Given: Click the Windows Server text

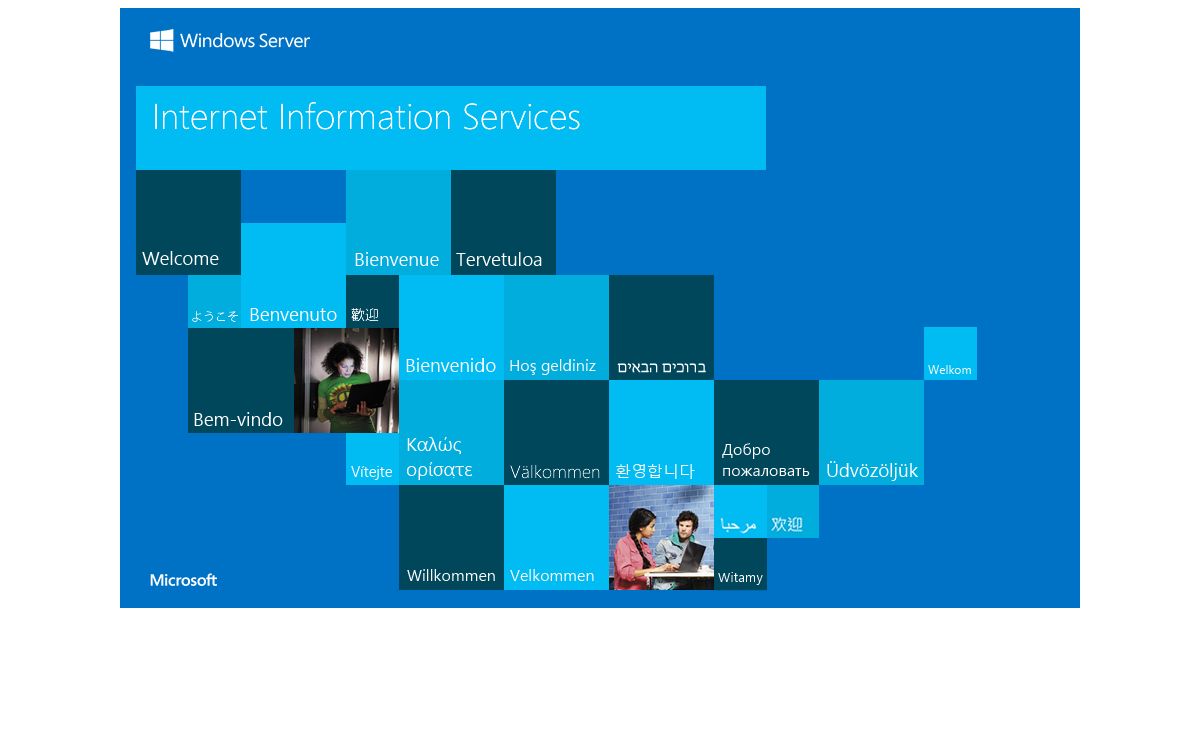Looking at the screenshot, I should (245, 41).
